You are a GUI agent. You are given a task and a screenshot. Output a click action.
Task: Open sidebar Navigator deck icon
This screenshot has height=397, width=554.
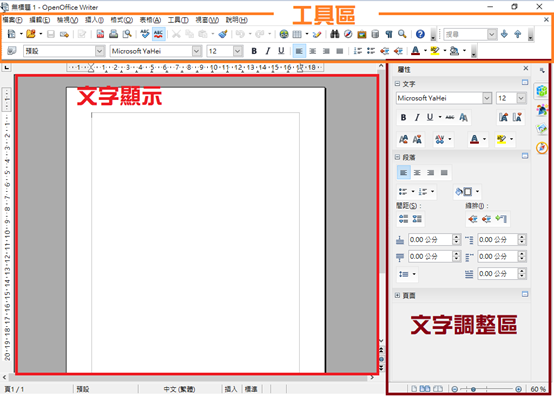542,148
